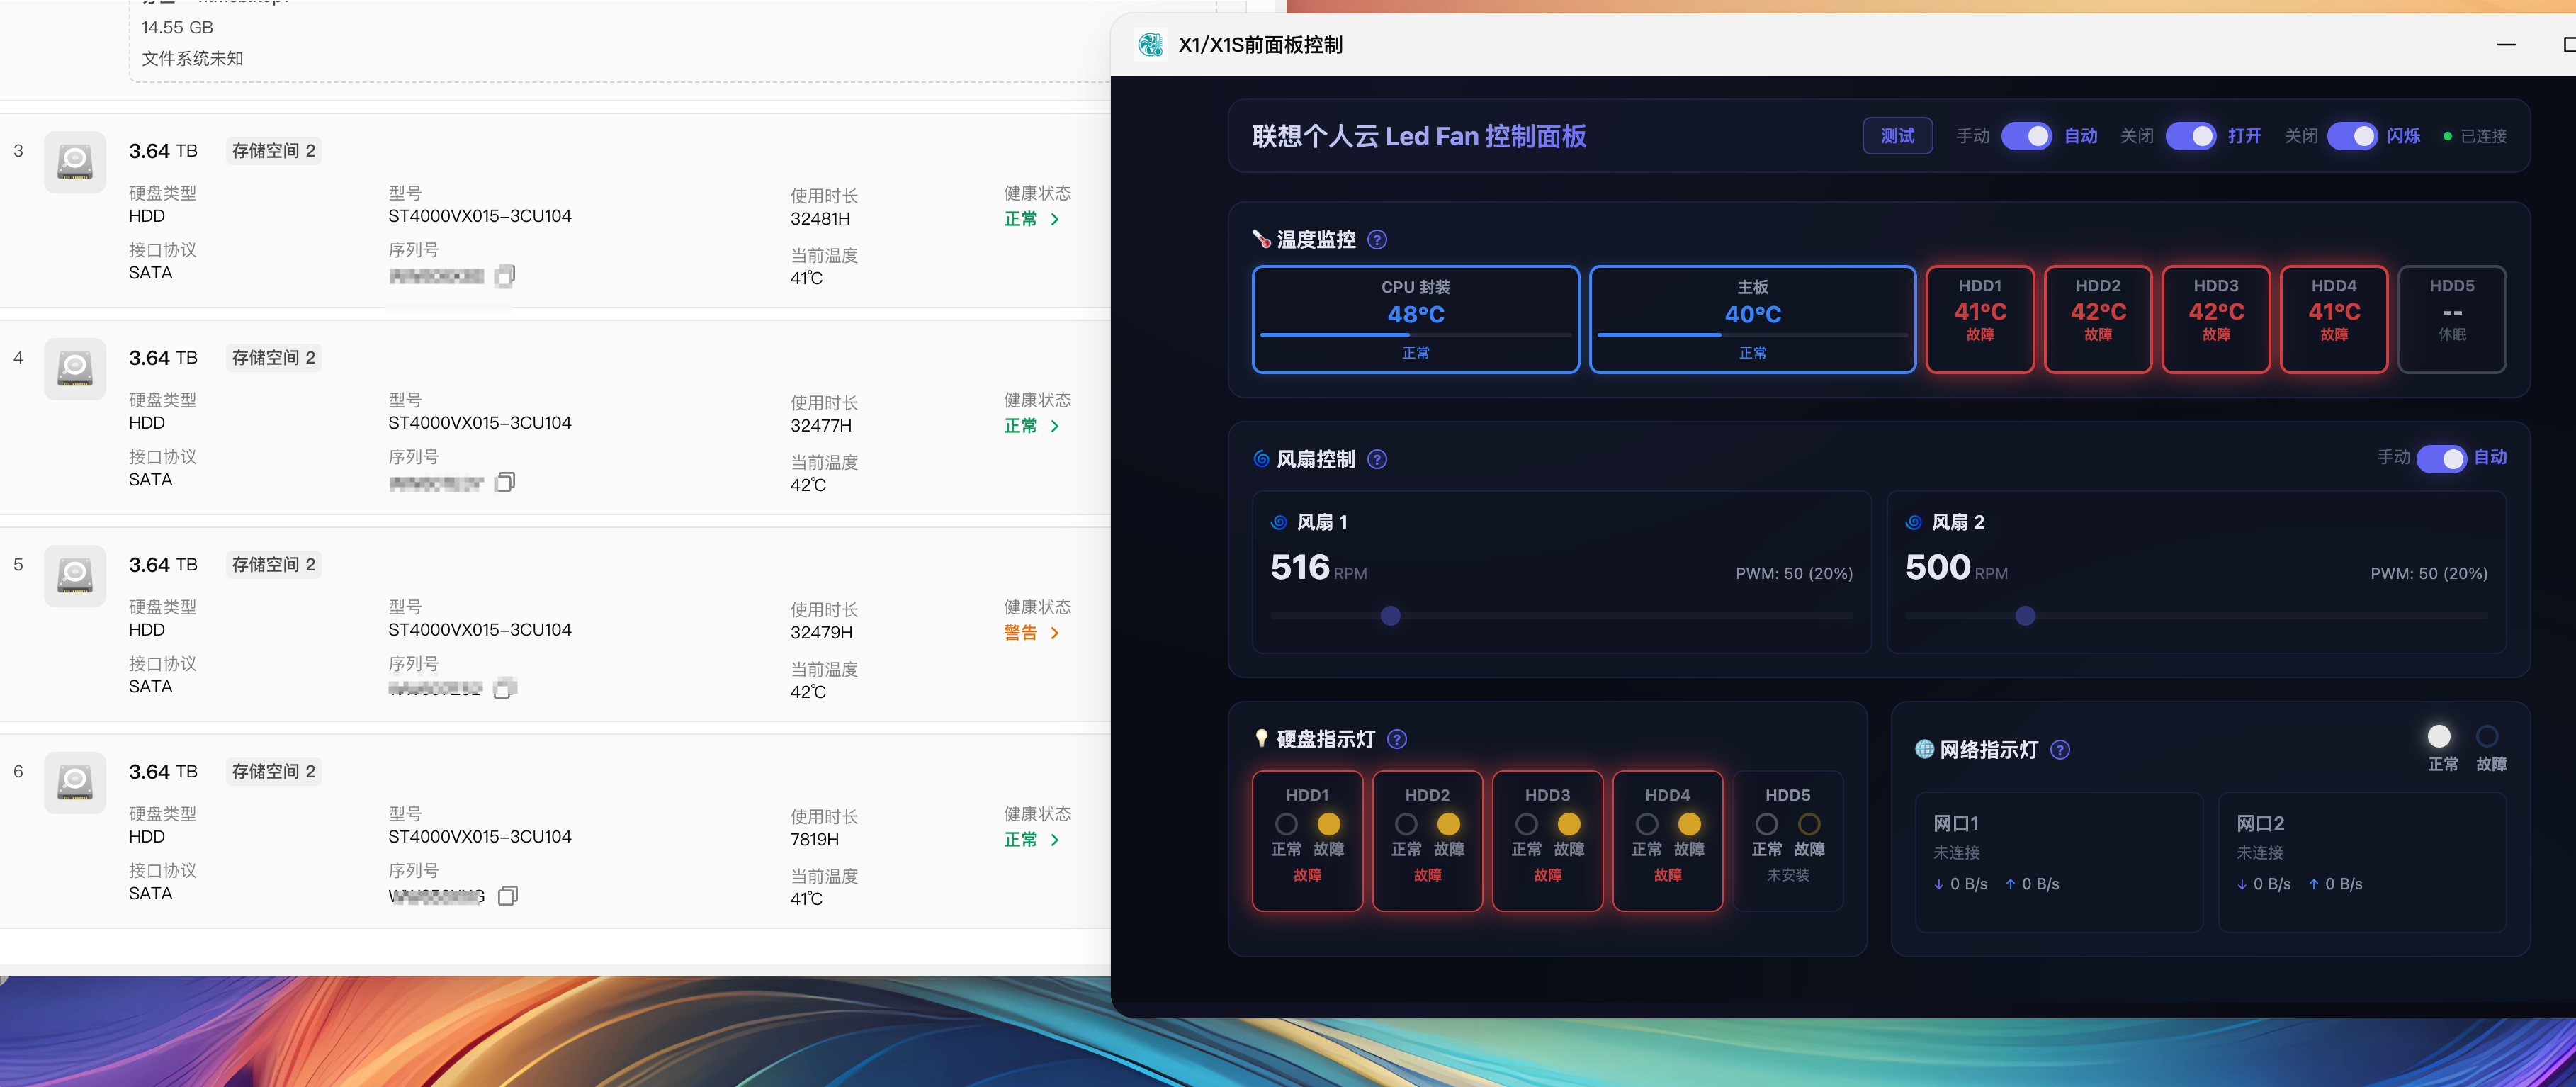Toggle the header 手动/自动 mode switch
Viewport: 2576px width, 1087px height.
(x=2026, y=136)
